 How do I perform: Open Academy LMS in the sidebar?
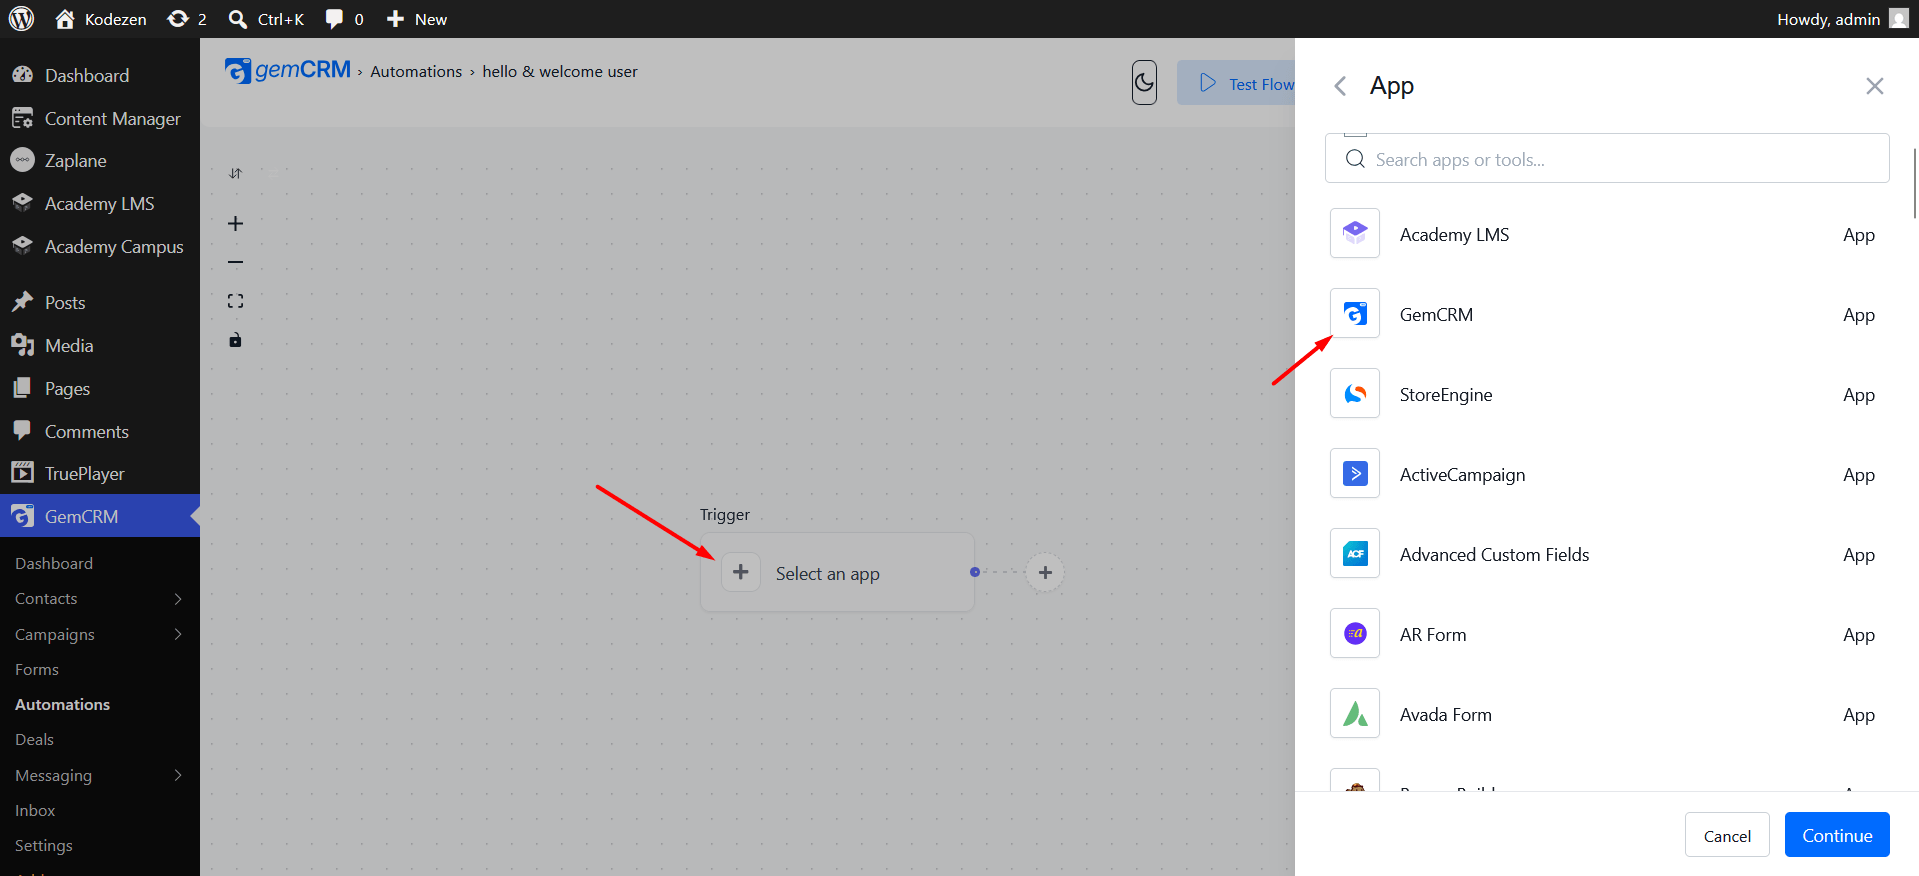(100, 203)
